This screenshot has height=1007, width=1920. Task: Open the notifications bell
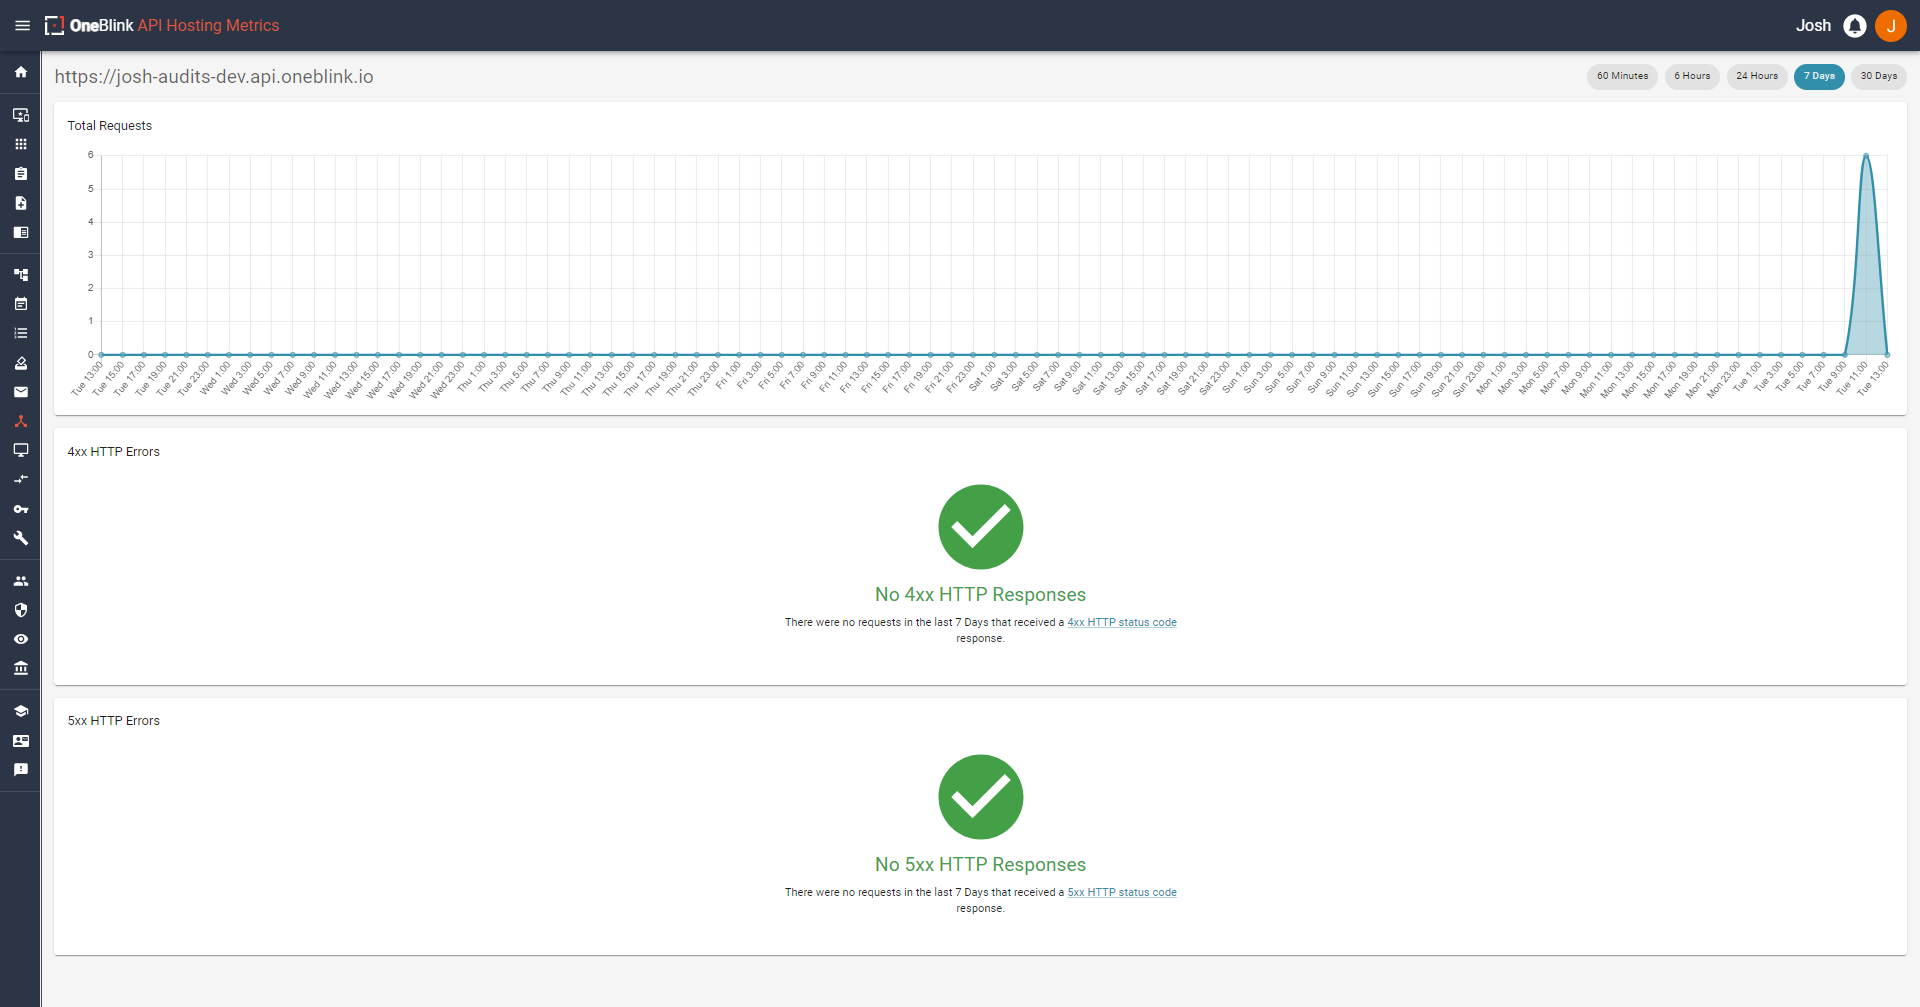click(1855, 26)
